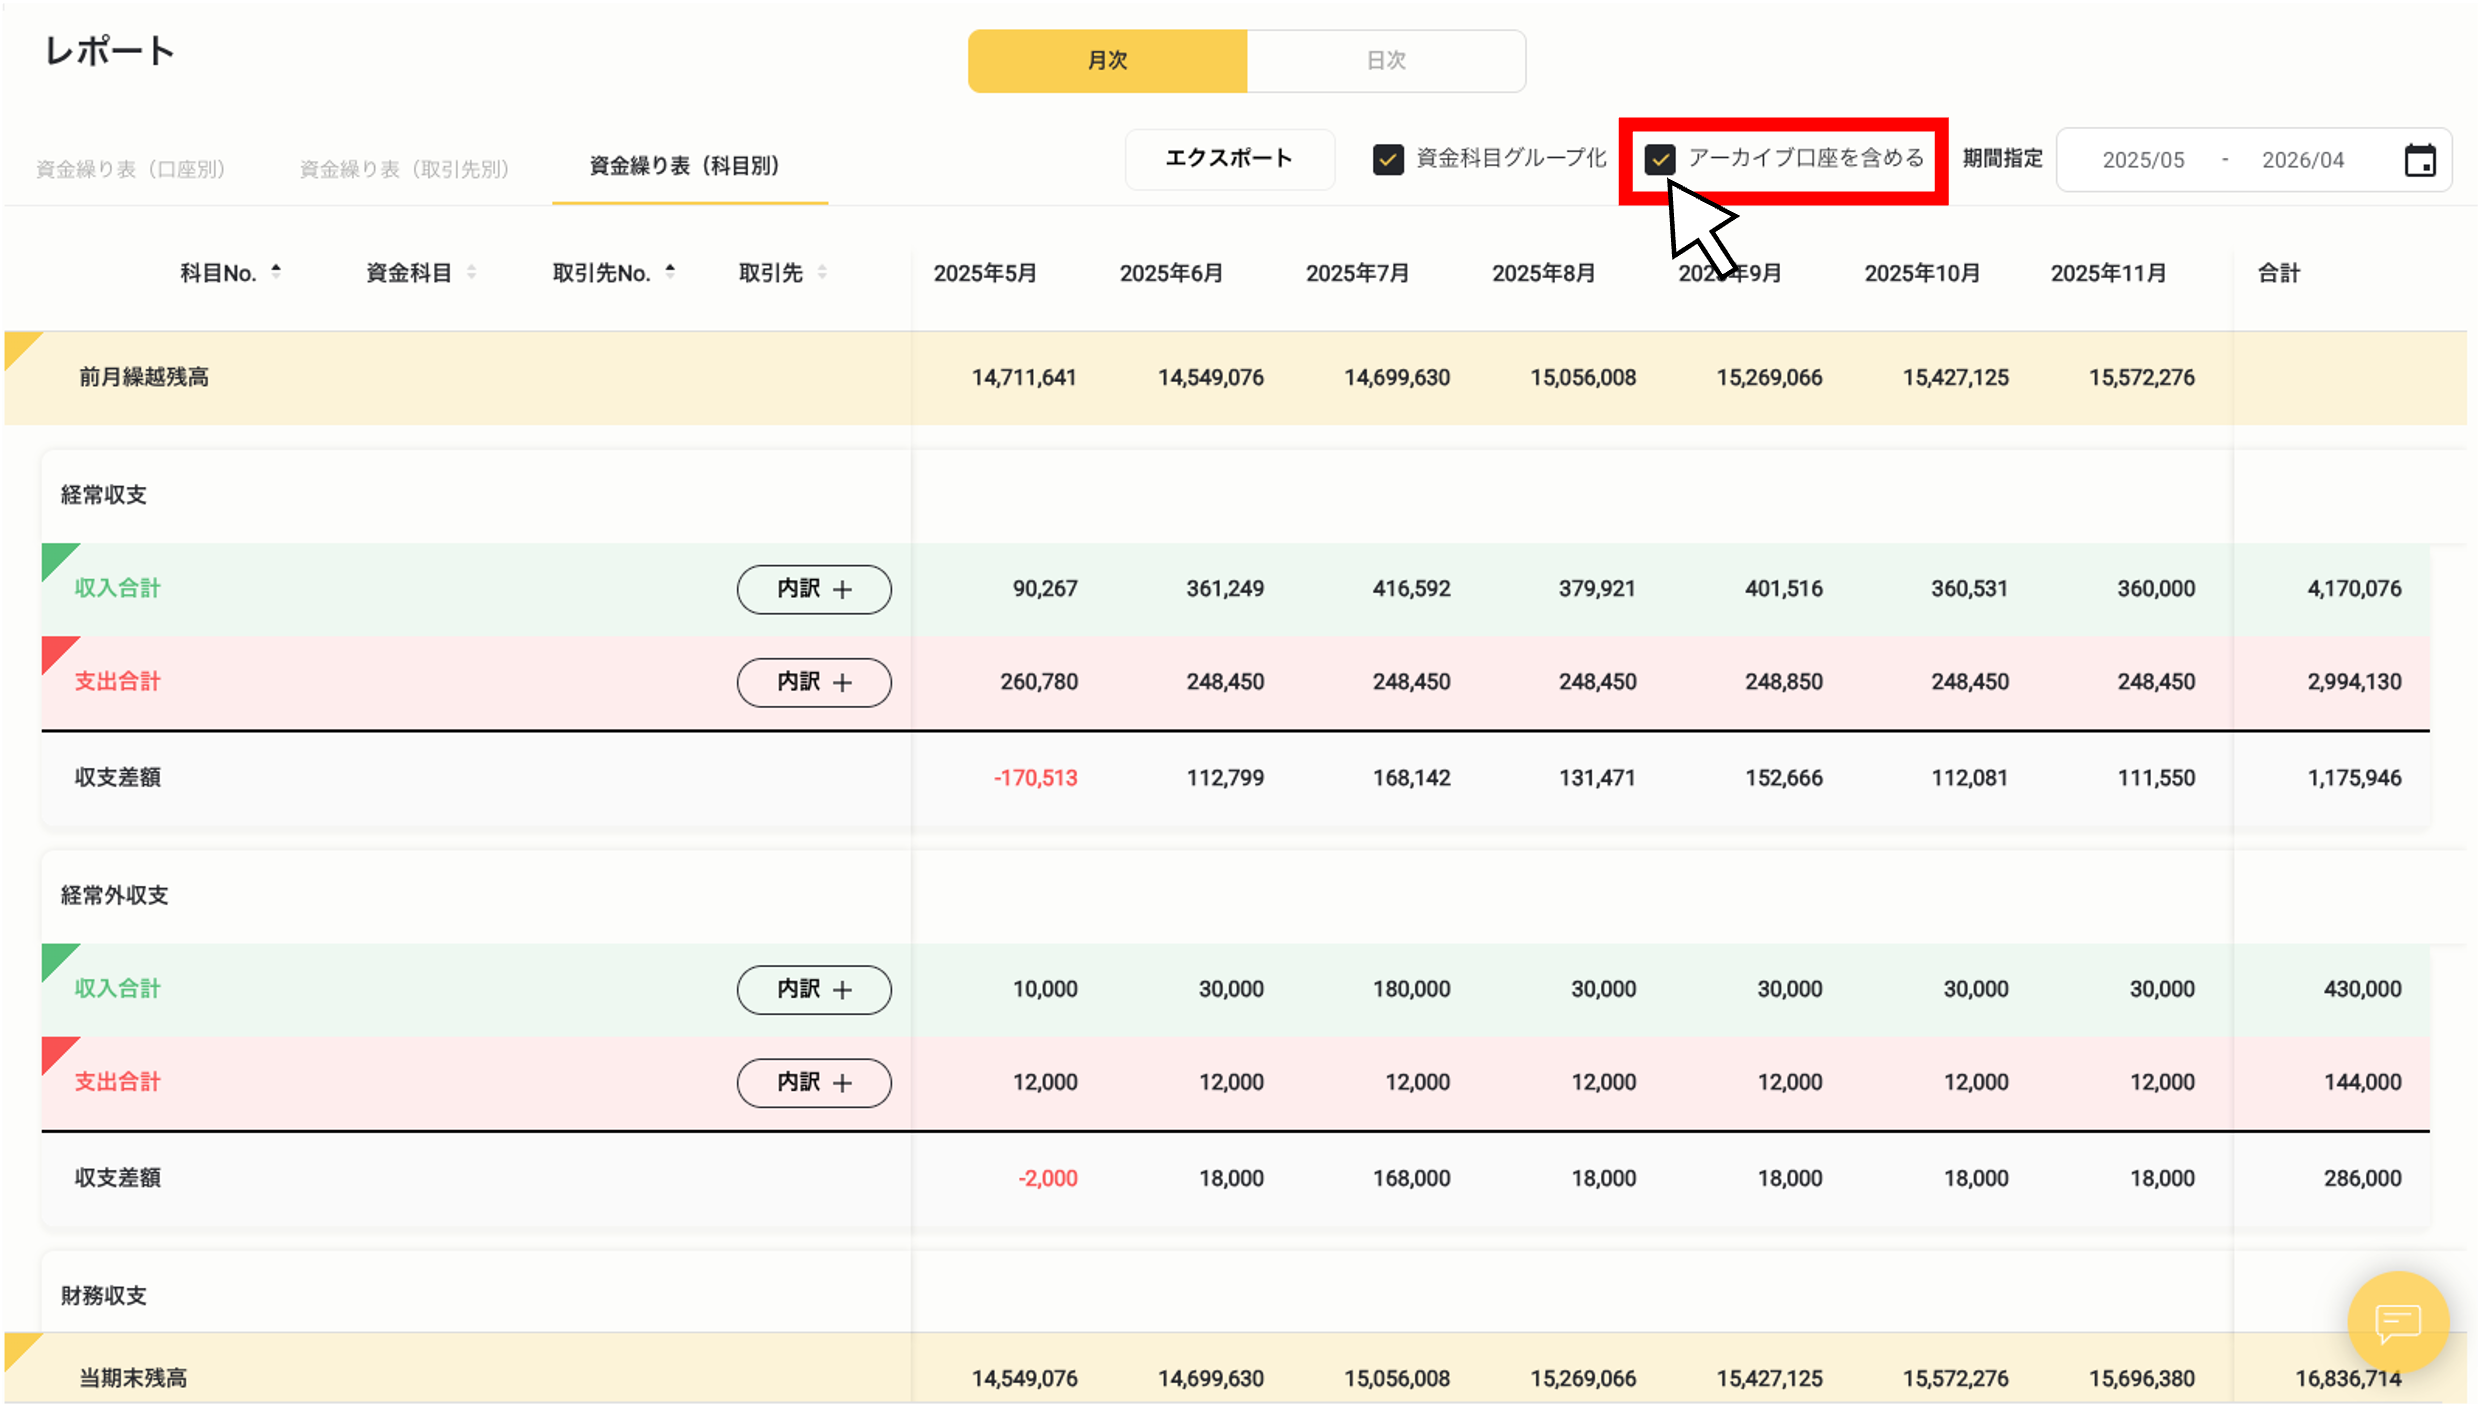The height and width of the screenshot is (1407, 2479).
Task: Switch to the 日次 tab
Action: [1386, 60]
